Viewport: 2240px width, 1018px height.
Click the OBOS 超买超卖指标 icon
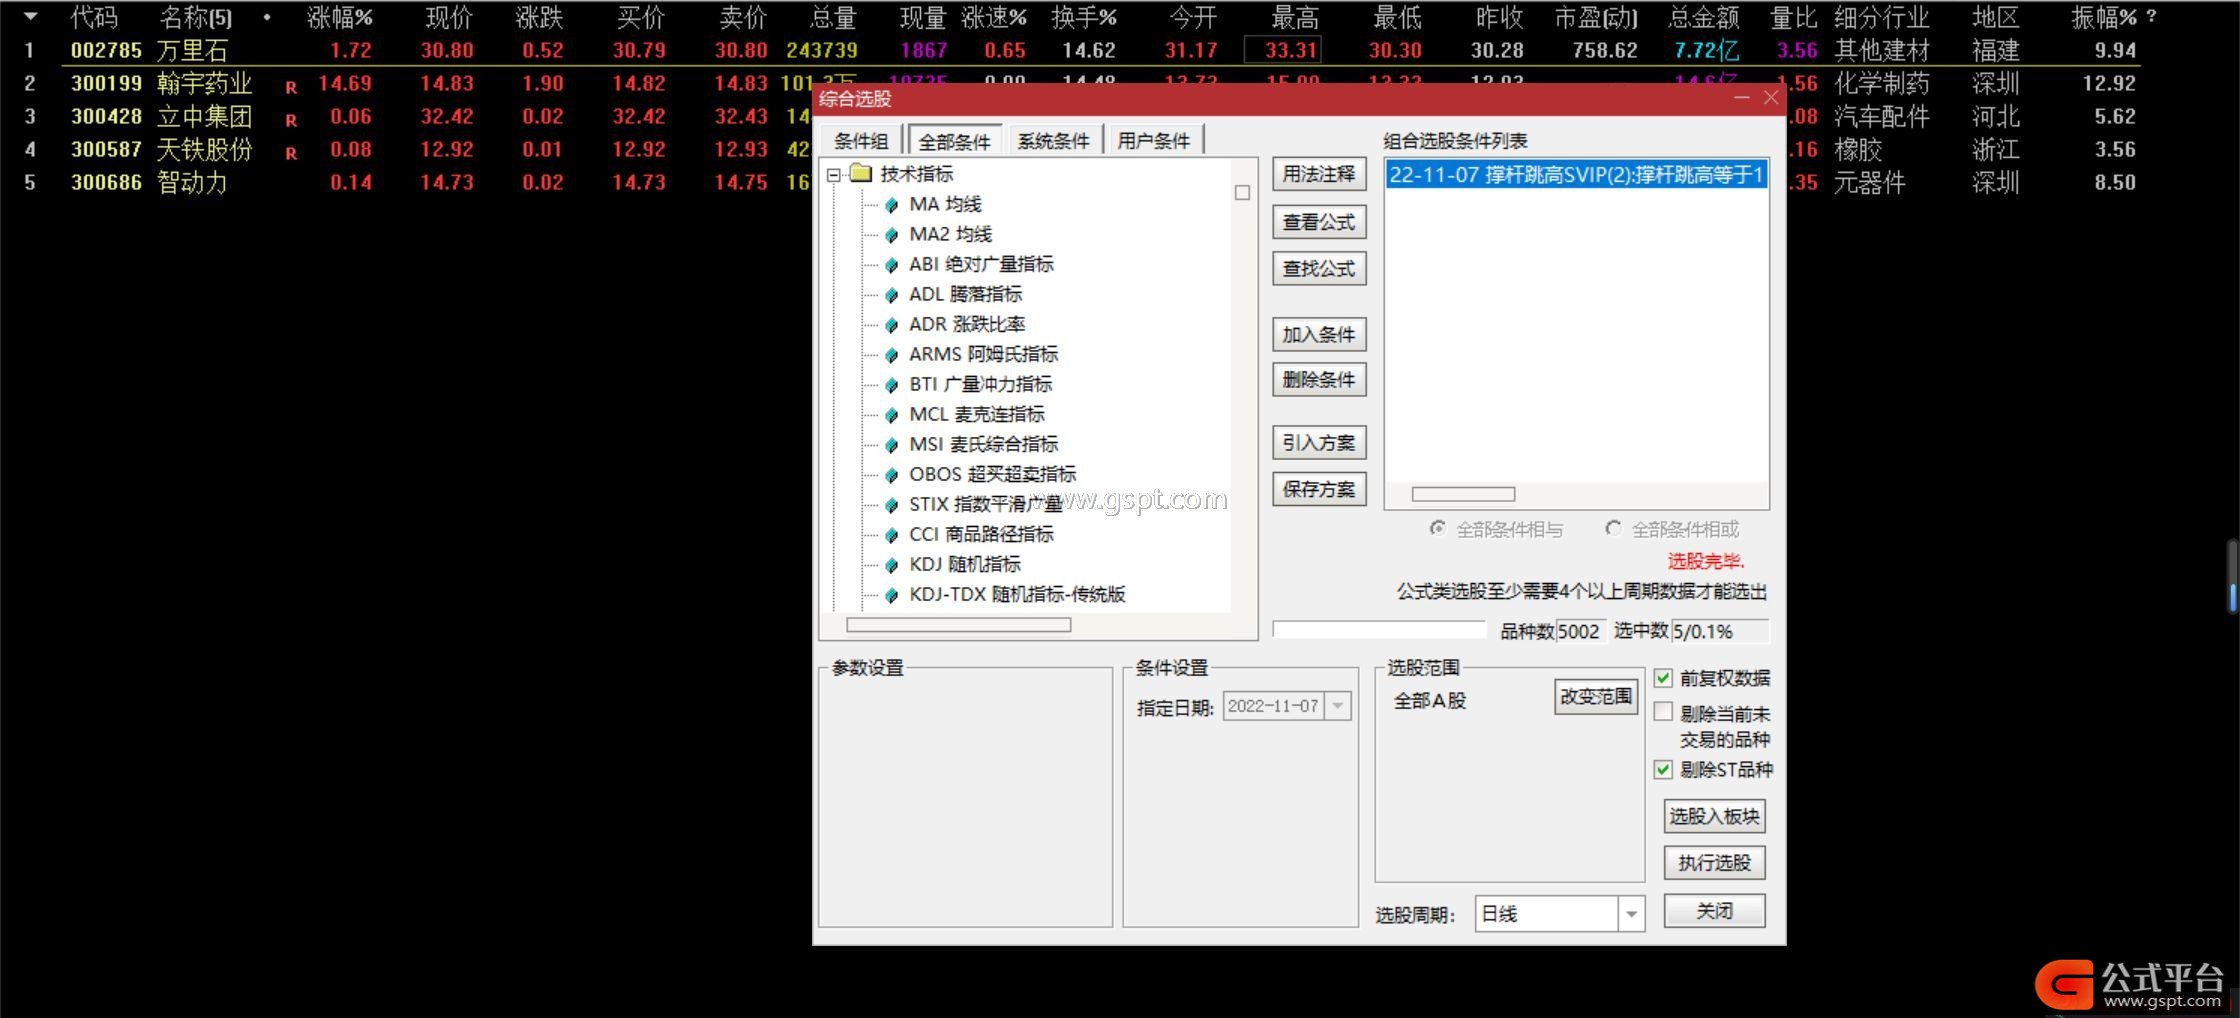(x=891, y=475)
